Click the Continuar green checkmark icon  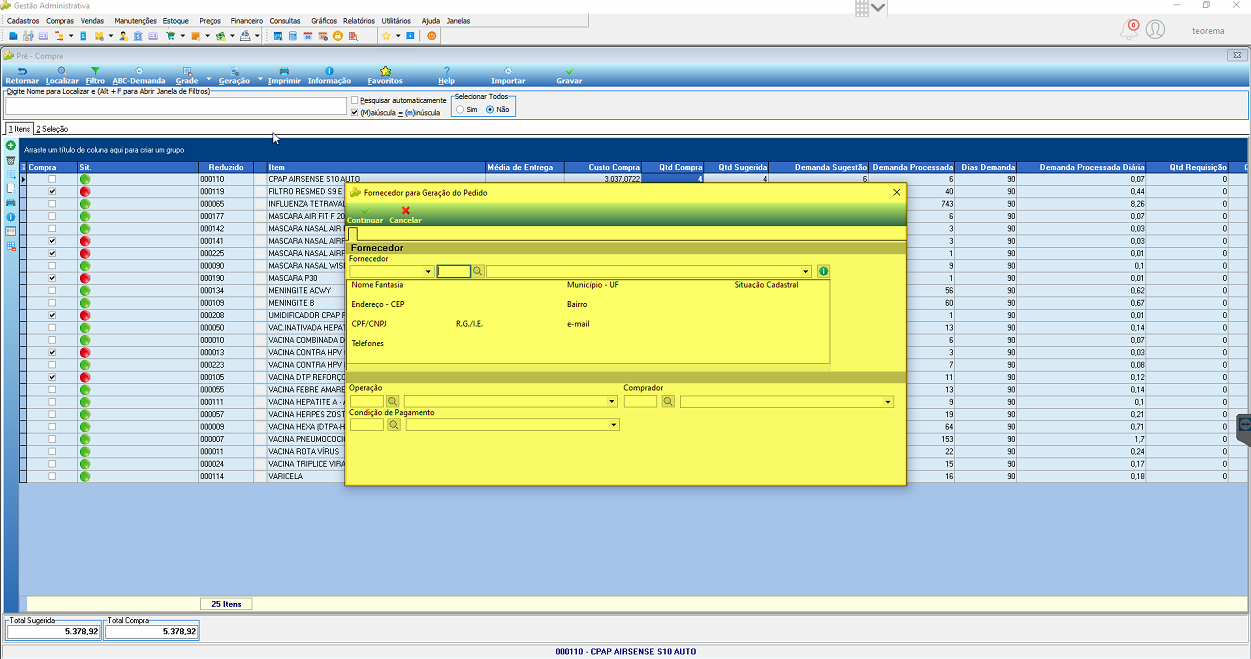coord(365,211)
